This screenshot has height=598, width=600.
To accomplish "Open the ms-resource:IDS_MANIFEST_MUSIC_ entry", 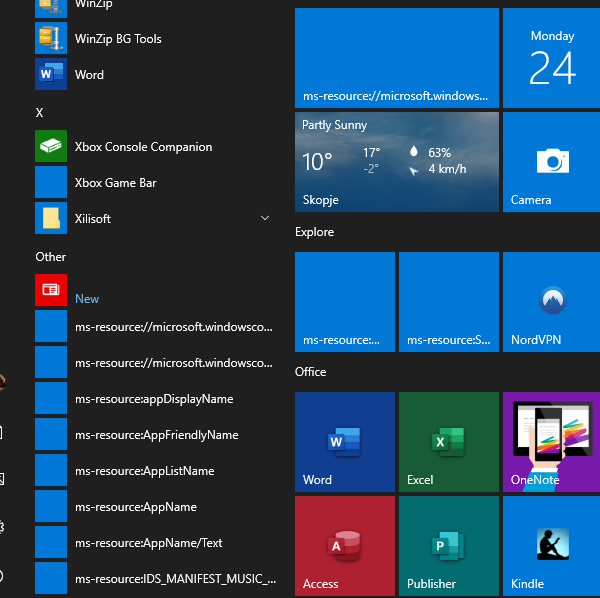I will pos(153,578).
